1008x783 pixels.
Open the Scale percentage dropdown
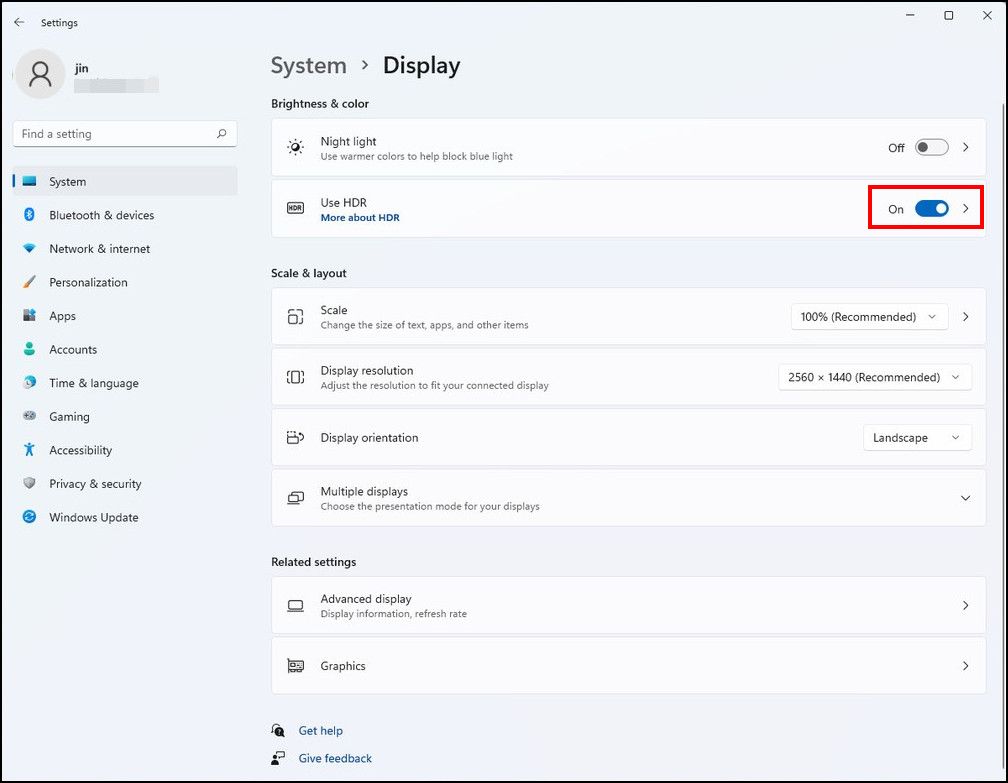tap(869, 317)
